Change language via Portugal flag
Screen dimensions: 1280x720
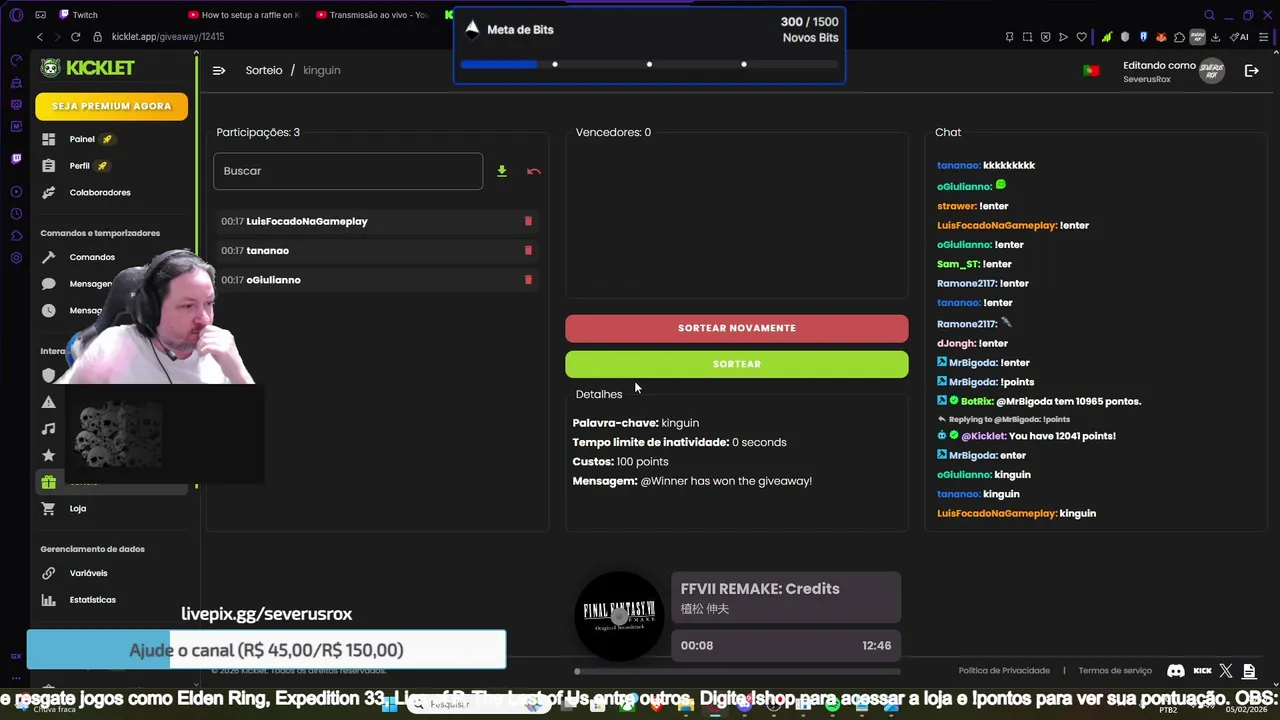[x=1091, y=70]
